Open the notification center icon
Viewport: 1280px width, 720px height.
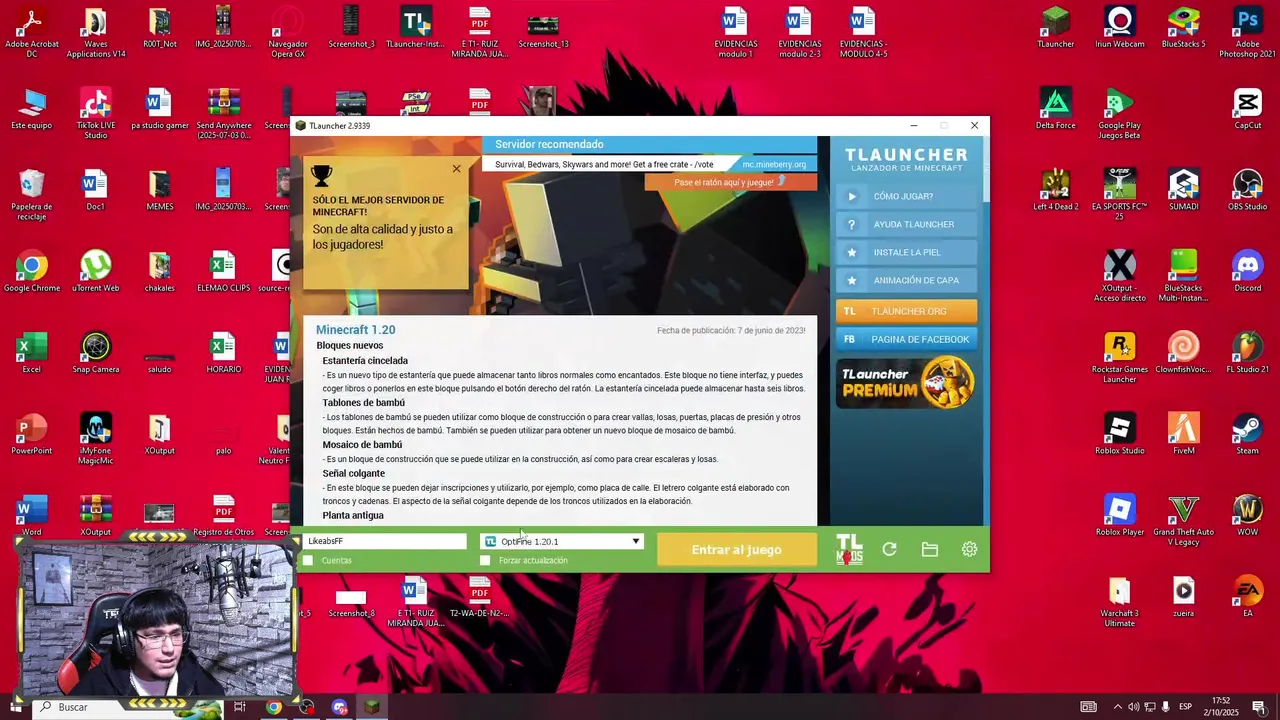pyautogui.click(x=1260, y=707)
